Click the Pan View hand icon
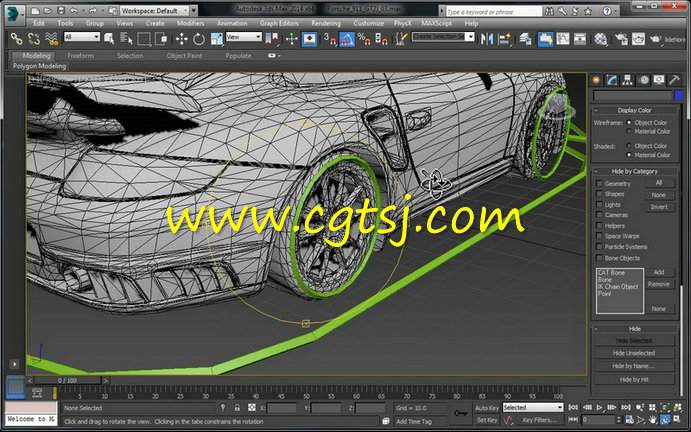Screen dimensions: 691x432 (653, 419)
